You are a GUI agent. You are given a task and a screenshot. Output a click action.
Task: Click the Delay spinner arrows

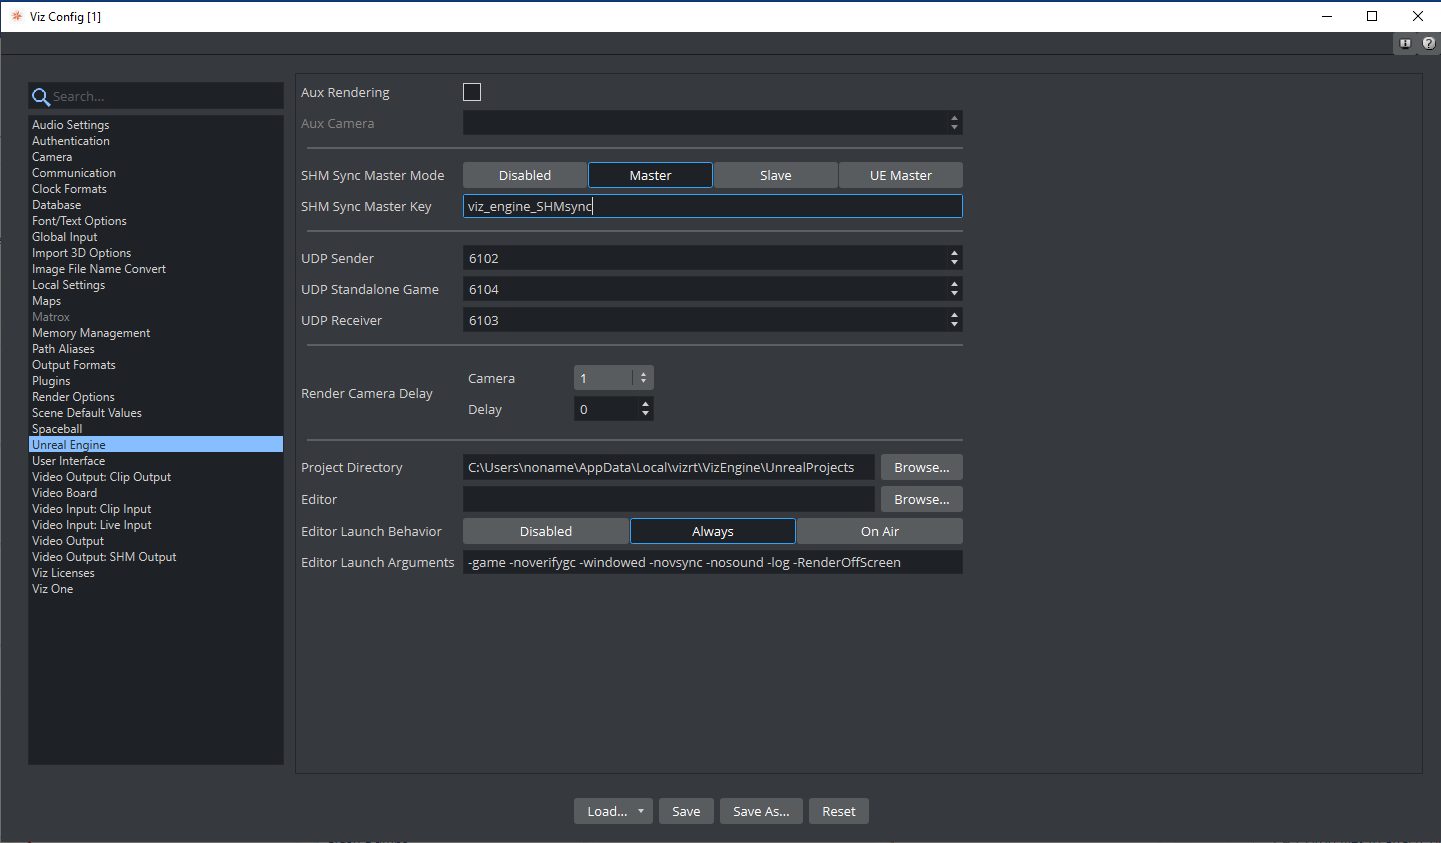[x=645, y=409]
